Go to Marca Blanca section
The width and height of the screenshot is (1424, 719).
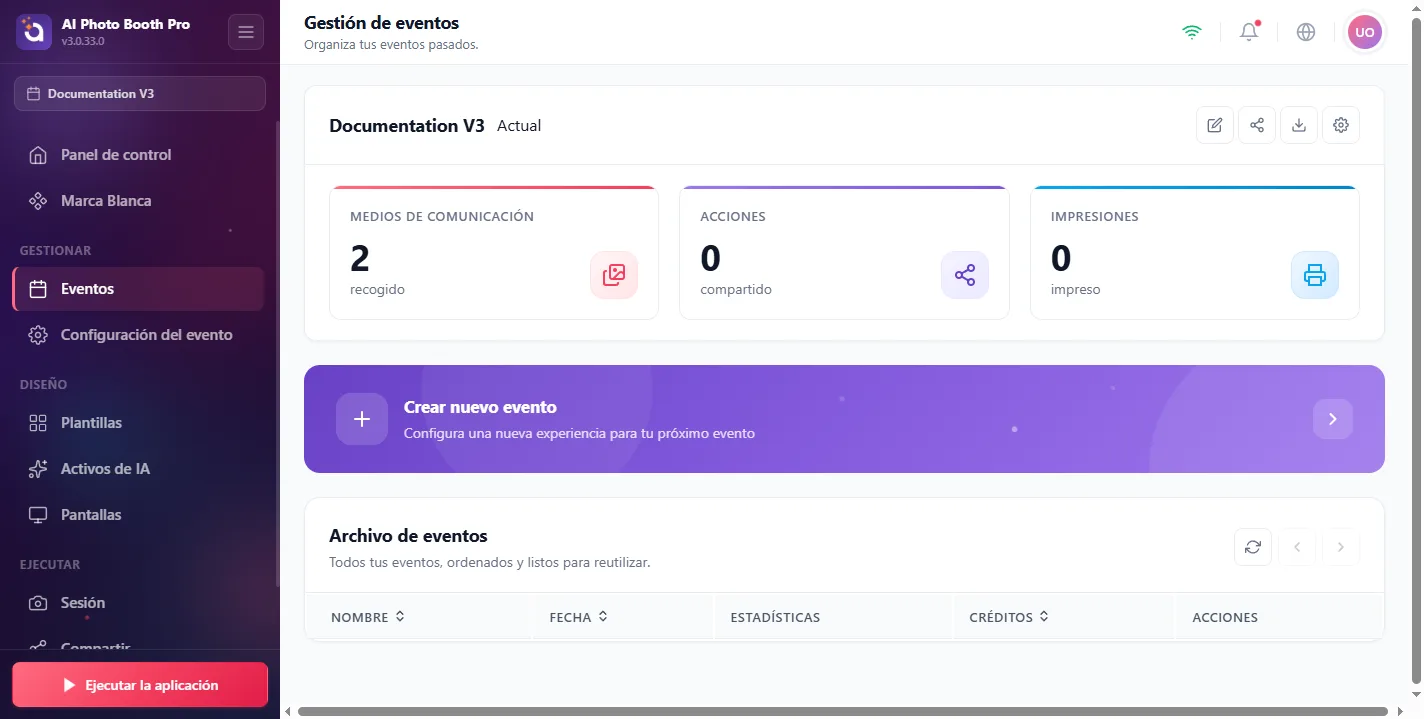138,201
